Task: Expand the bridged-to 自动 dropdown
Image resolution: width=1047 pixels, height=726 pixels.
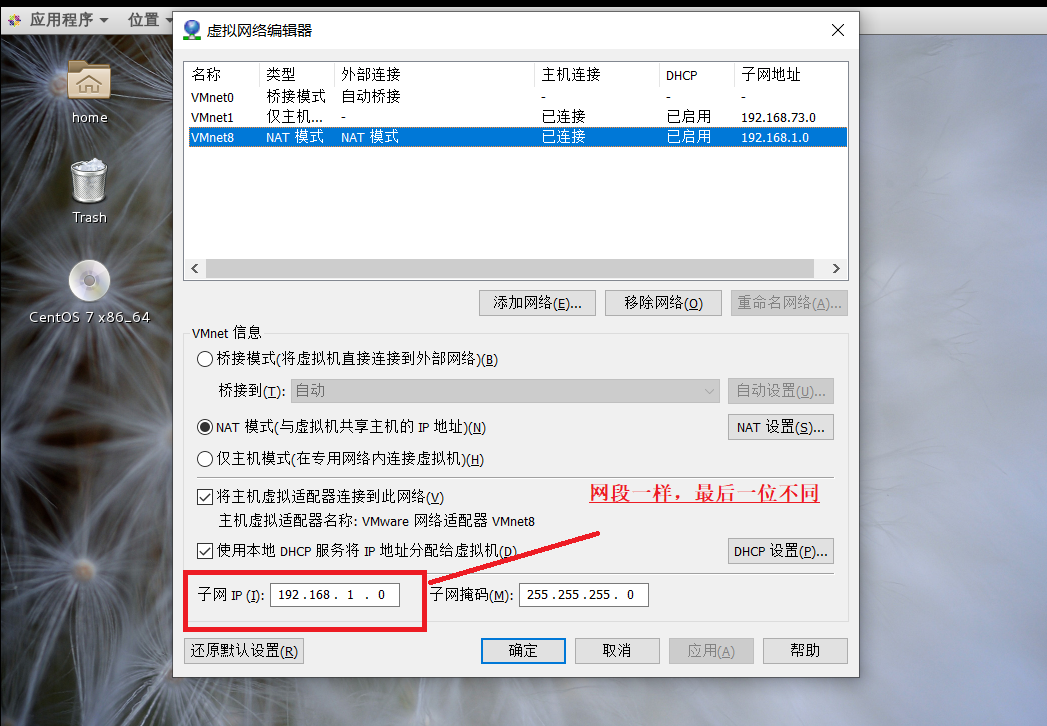Action: point(505,391)
